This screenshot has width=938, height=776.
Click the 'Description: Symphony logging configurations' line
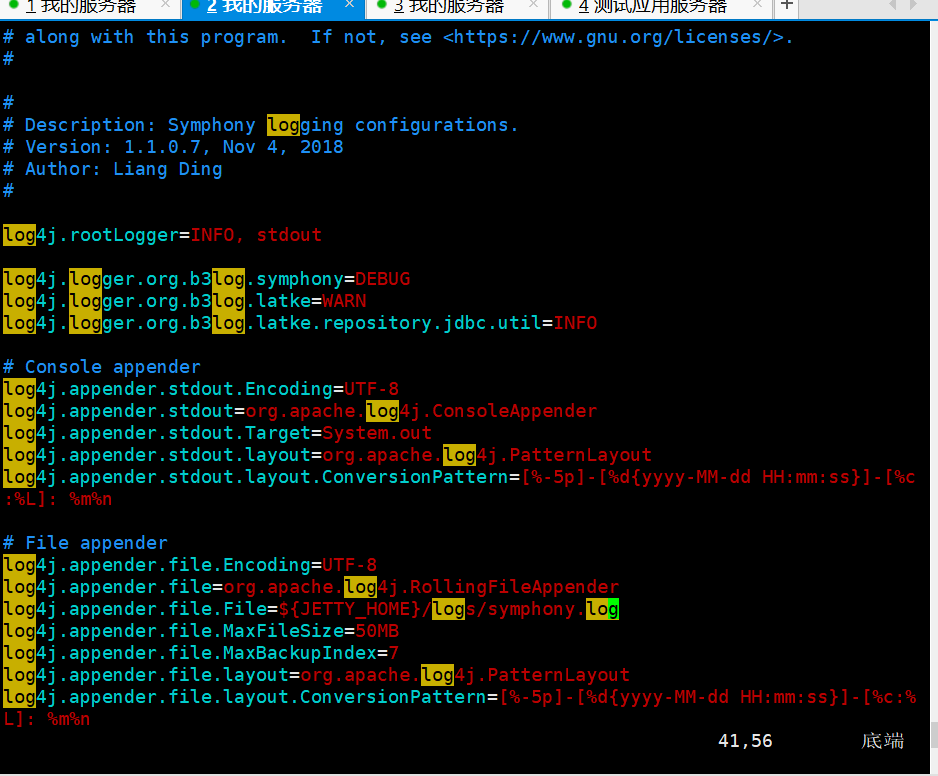pyautogui.click(x=260, y=125)
